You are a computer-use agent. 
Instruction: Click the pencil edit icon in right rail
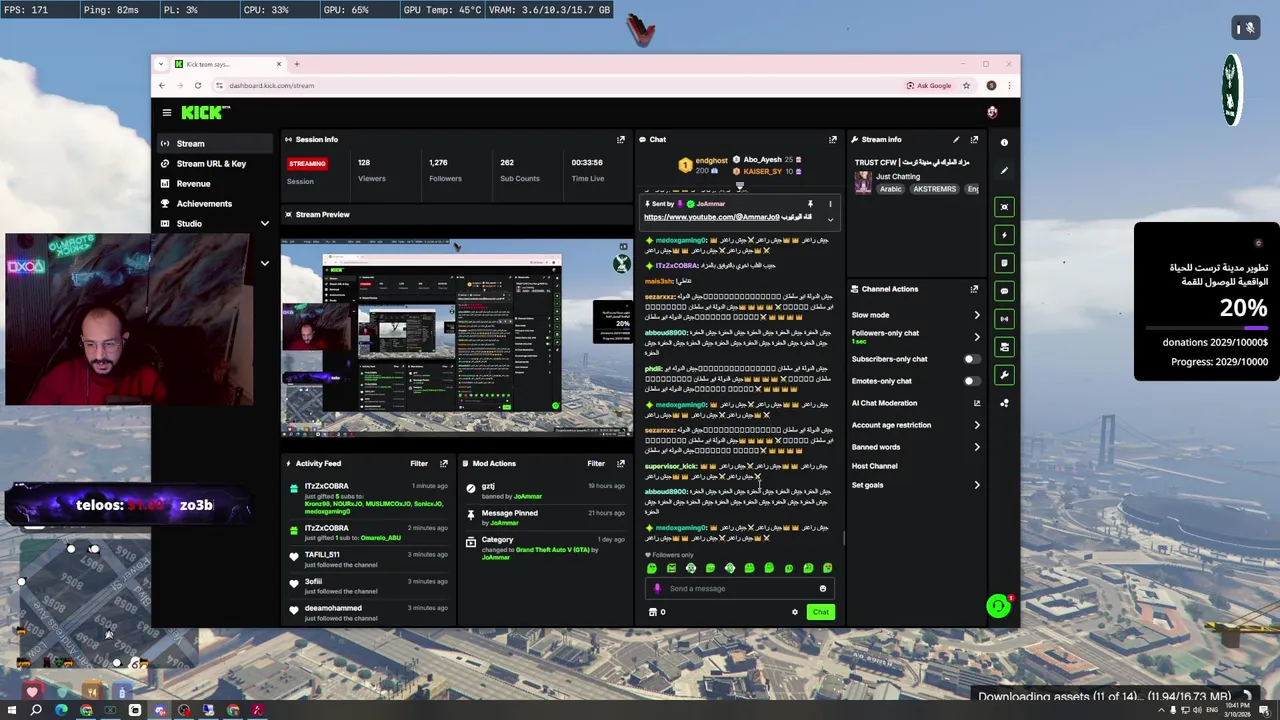point(1004,170)
